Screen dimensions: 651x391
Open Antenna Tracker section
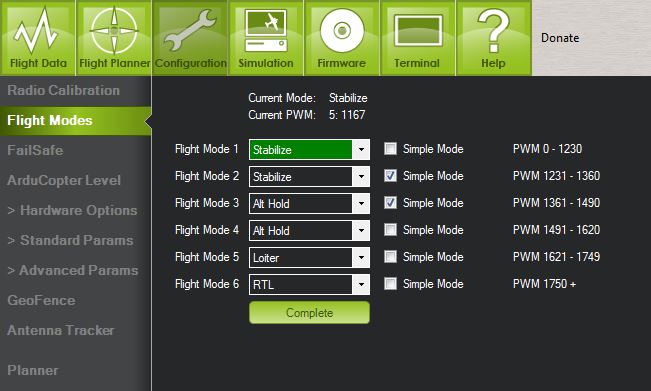pyautogui.click(x=61, y=330)
